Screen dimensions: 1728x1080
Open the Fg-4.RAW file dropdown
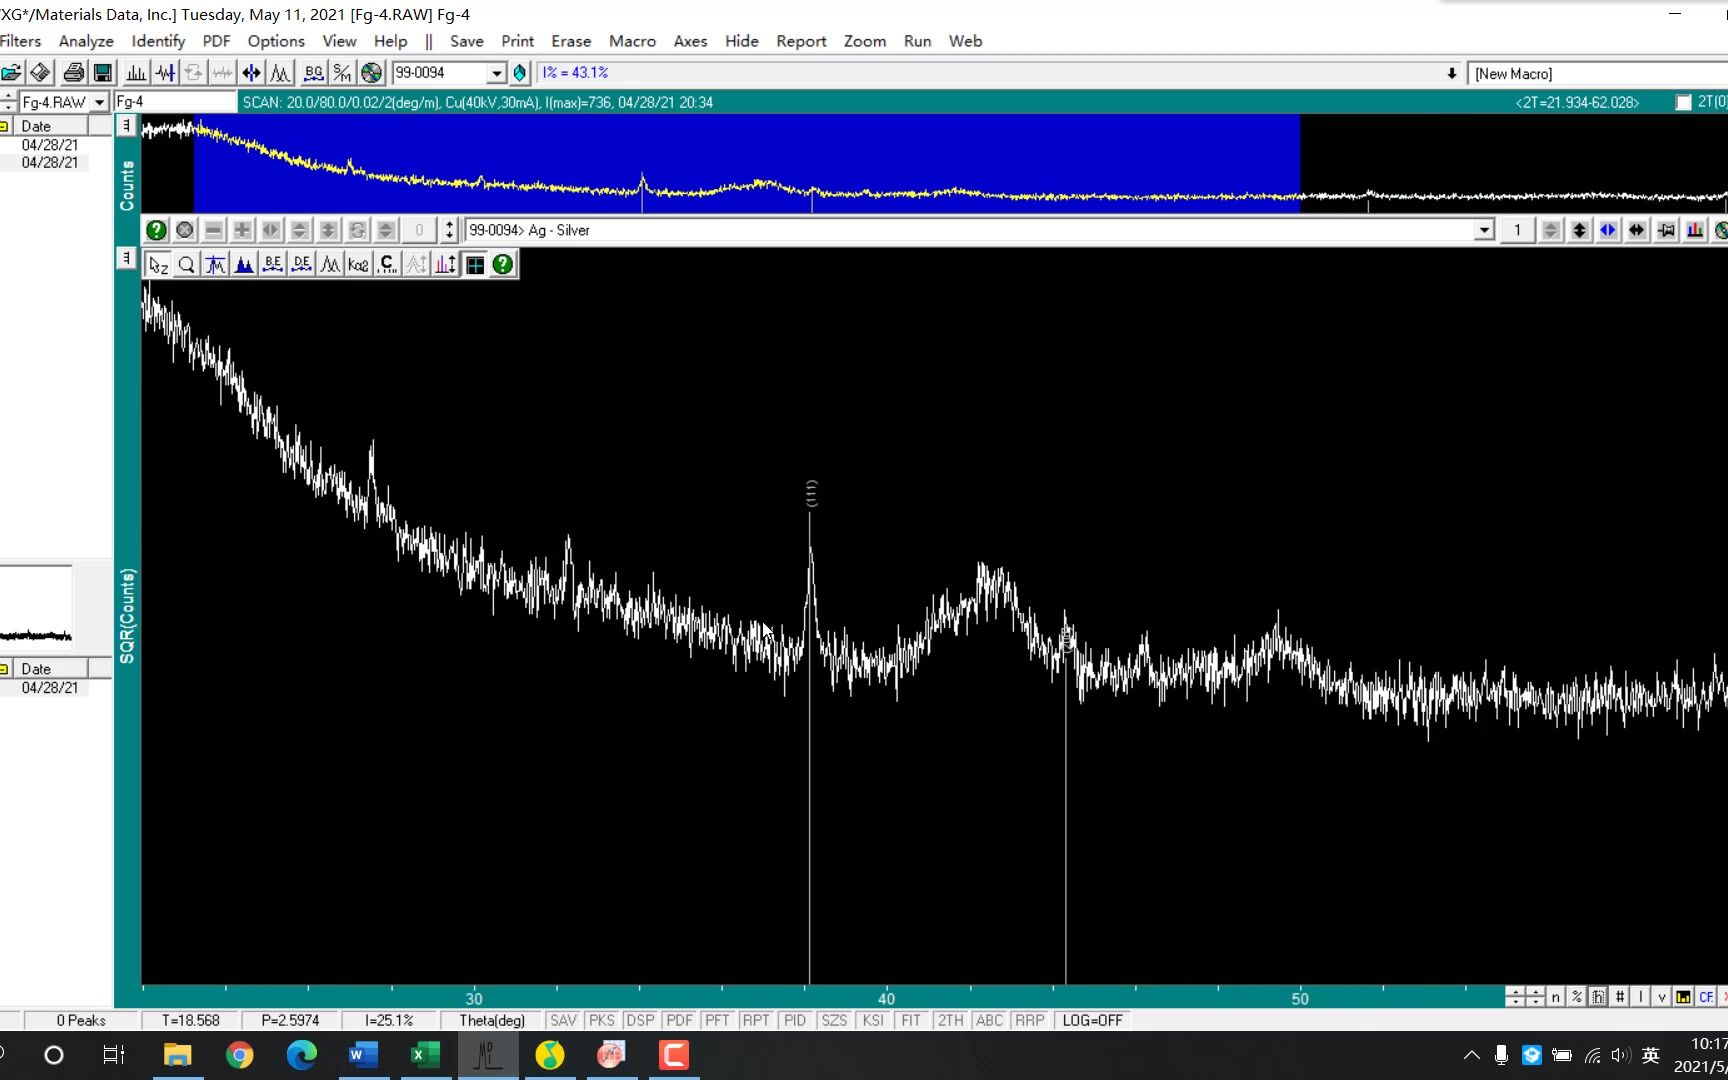(x=99, y=102)
